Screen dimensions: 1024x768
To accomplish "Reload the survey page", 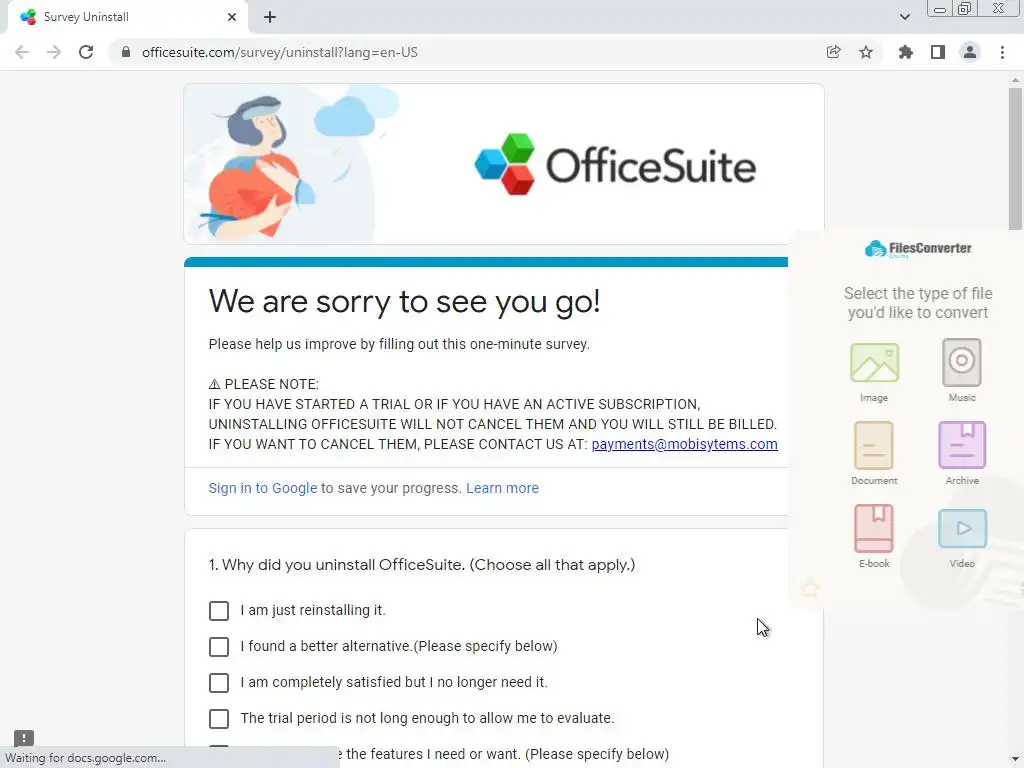I will coord(86,52).
